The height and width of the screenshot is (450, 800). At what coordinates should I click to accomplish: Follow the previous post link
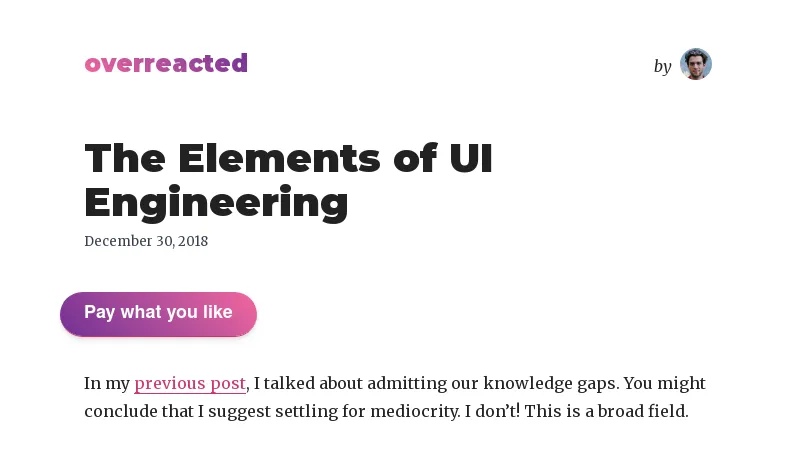(190, 384)
